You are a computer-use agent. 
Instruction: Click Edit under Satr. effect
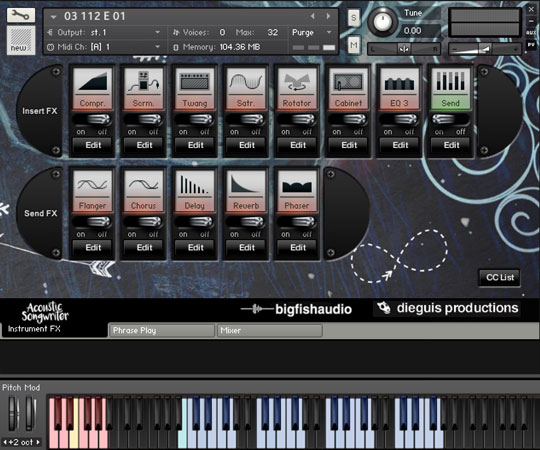[247, 145]
